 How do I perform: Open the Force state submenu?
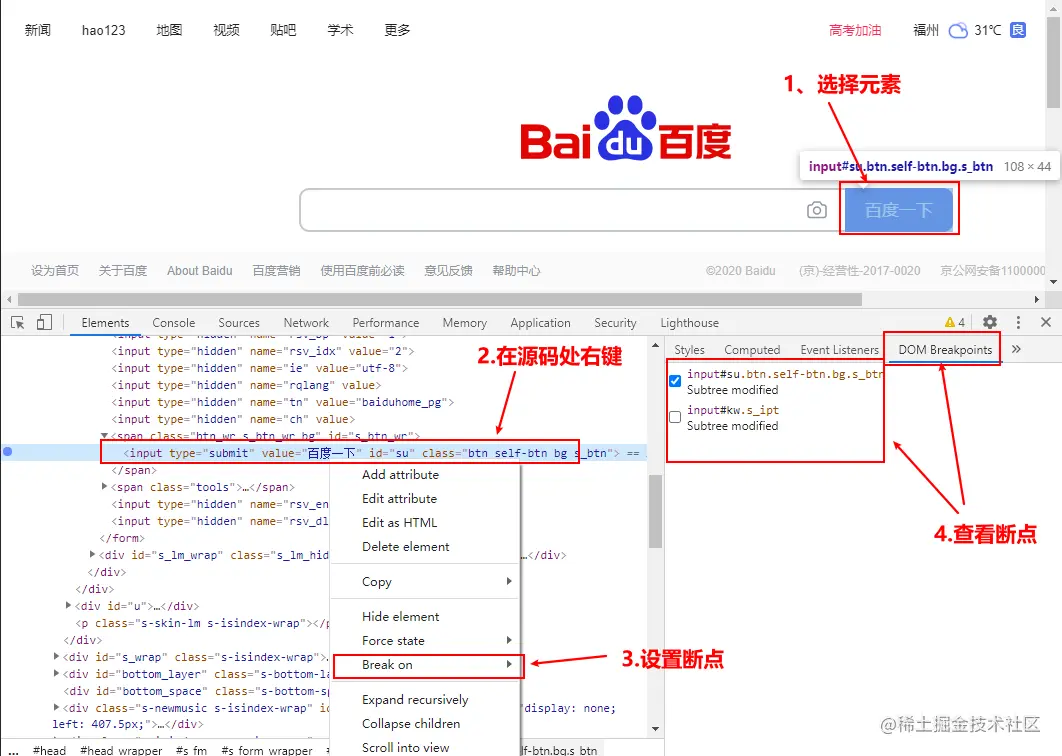tap(425, 641)
